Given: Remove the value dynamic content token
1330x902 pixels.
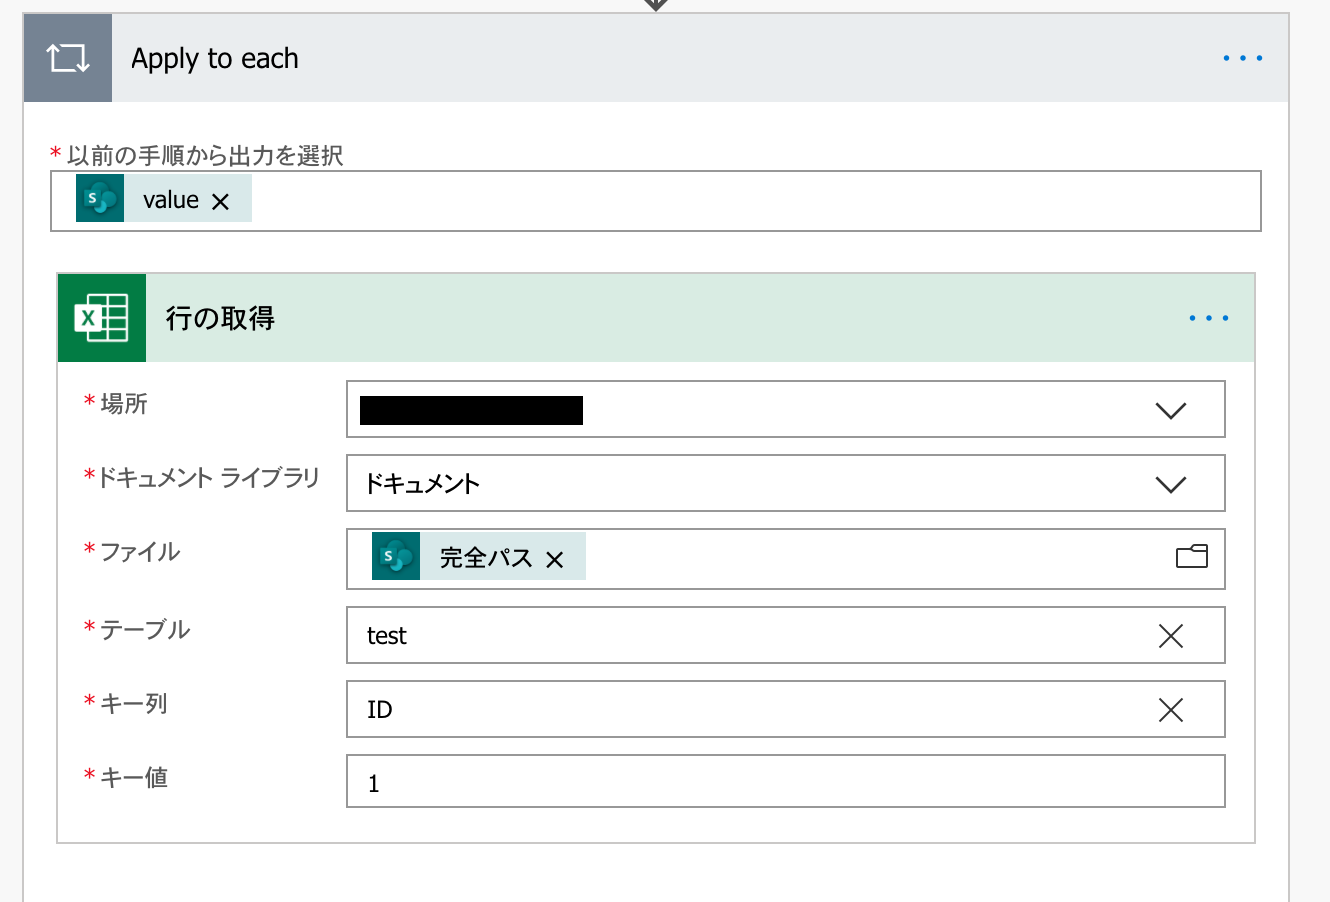Looking at the screenshot, I should tap(221, 201).
